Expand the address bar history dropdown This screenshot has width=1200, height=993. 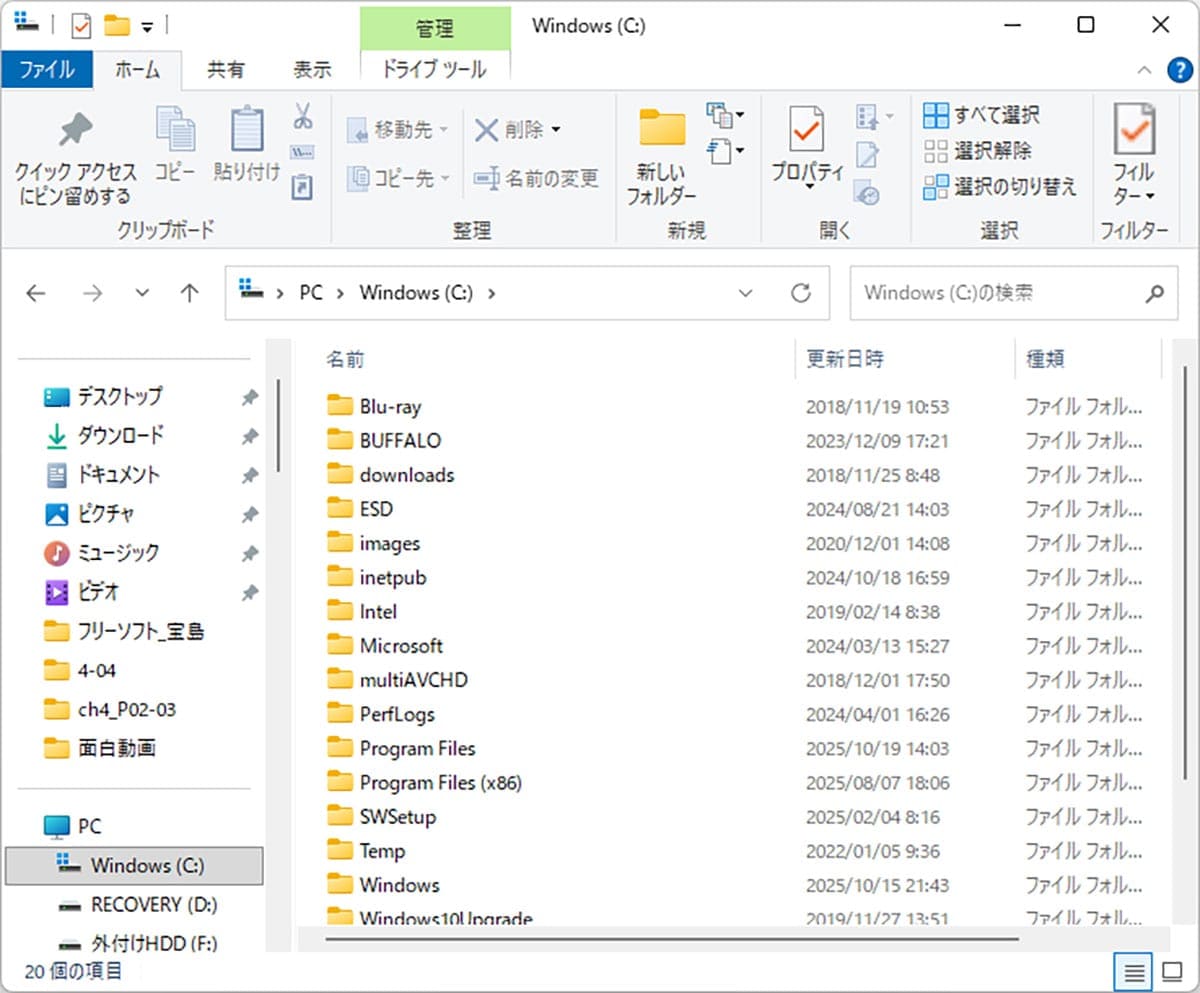745,293
